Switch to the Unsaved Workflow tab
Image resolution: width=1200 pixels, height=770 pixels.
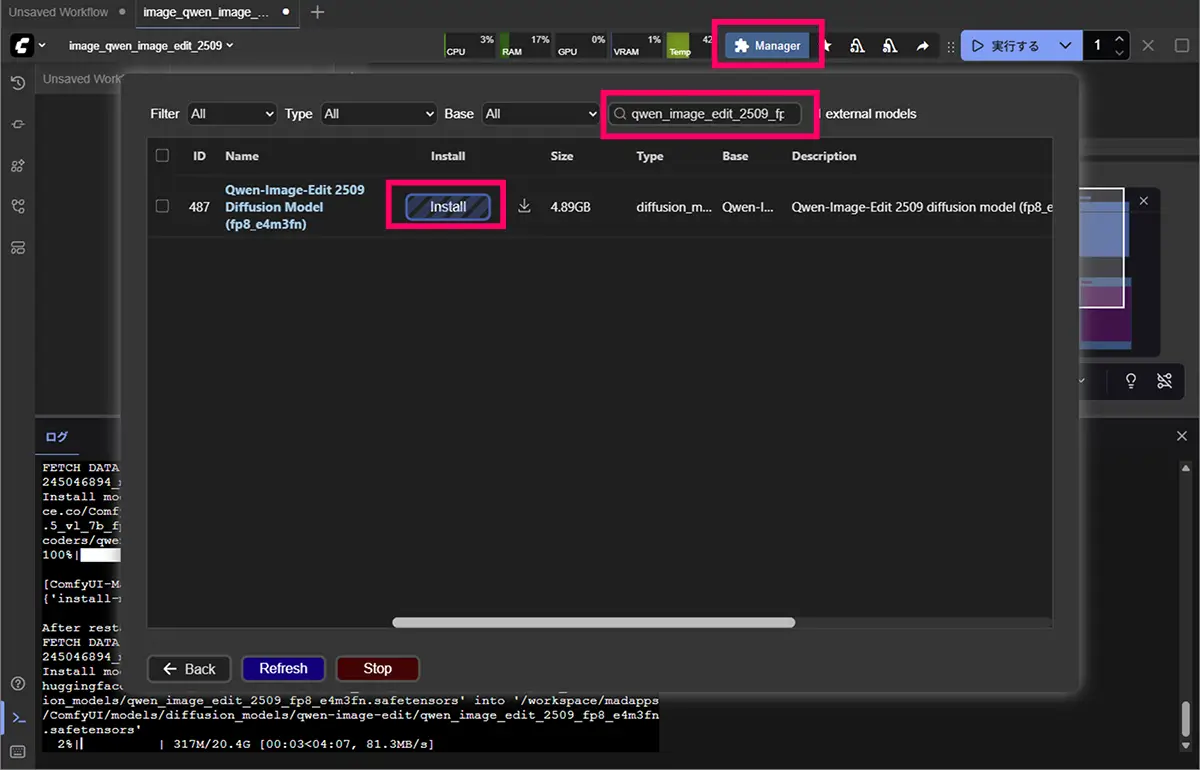click(x=60, y=12)
